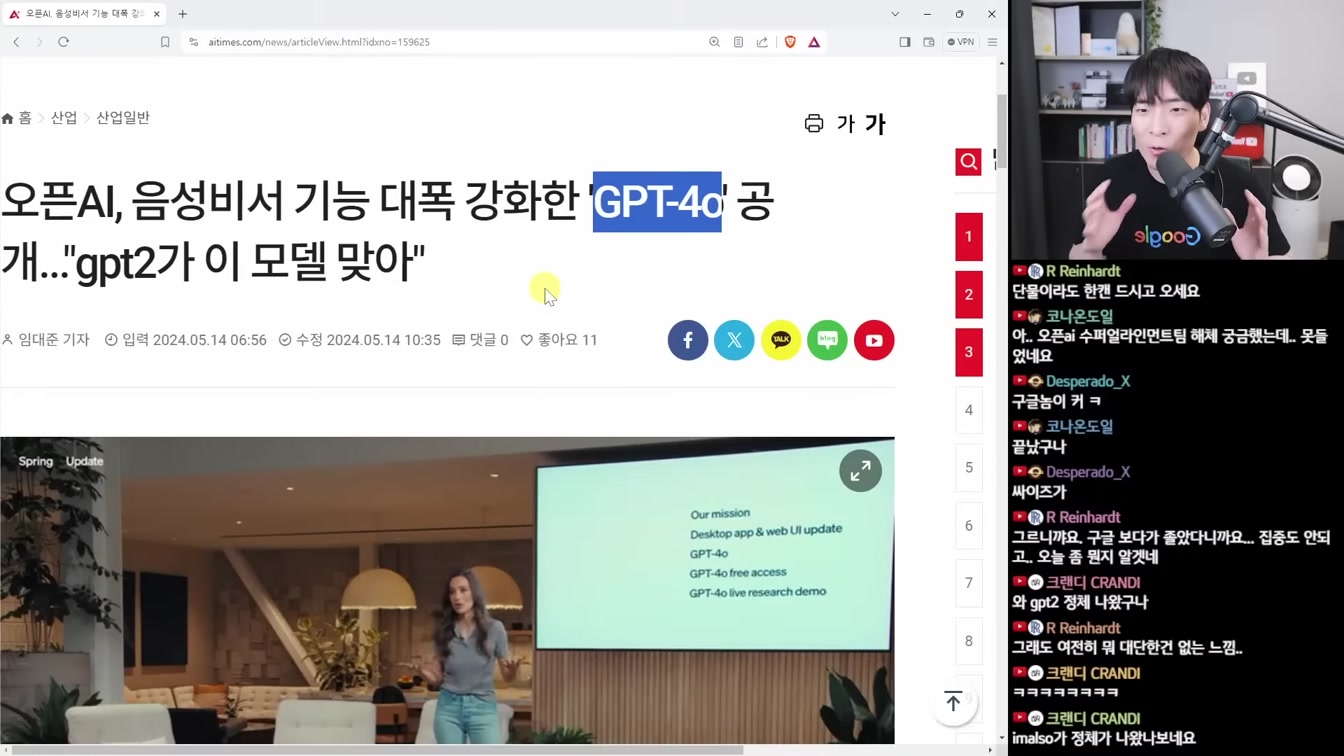Open a new tab with plus button
The image size is (1344, 756).
tap(182, 14)
